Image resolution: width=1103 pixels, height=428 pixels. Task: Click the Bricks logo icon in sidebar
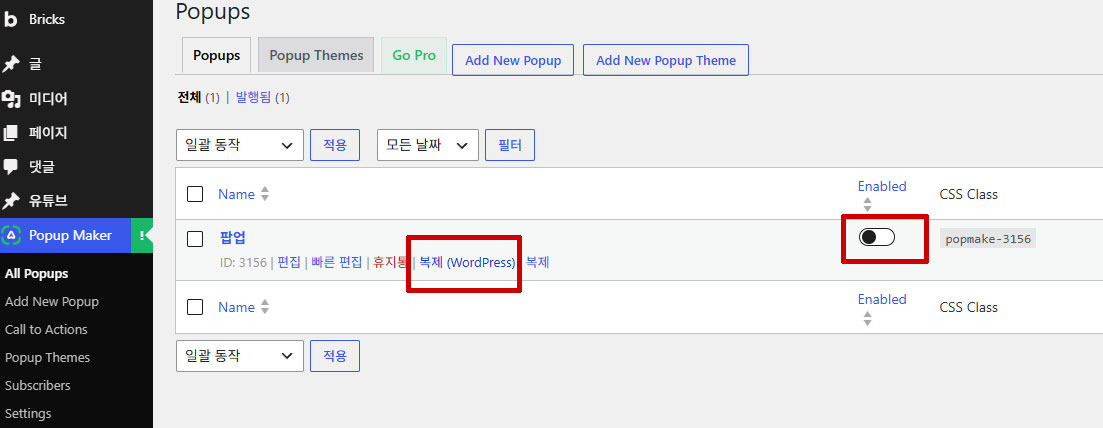[11, 20]
